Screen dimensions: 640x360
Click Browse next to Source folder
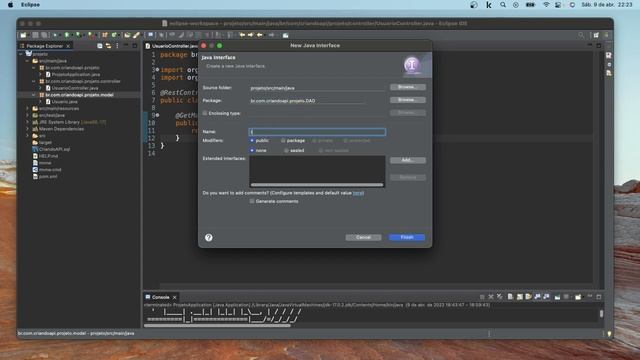tap(407, 87)
